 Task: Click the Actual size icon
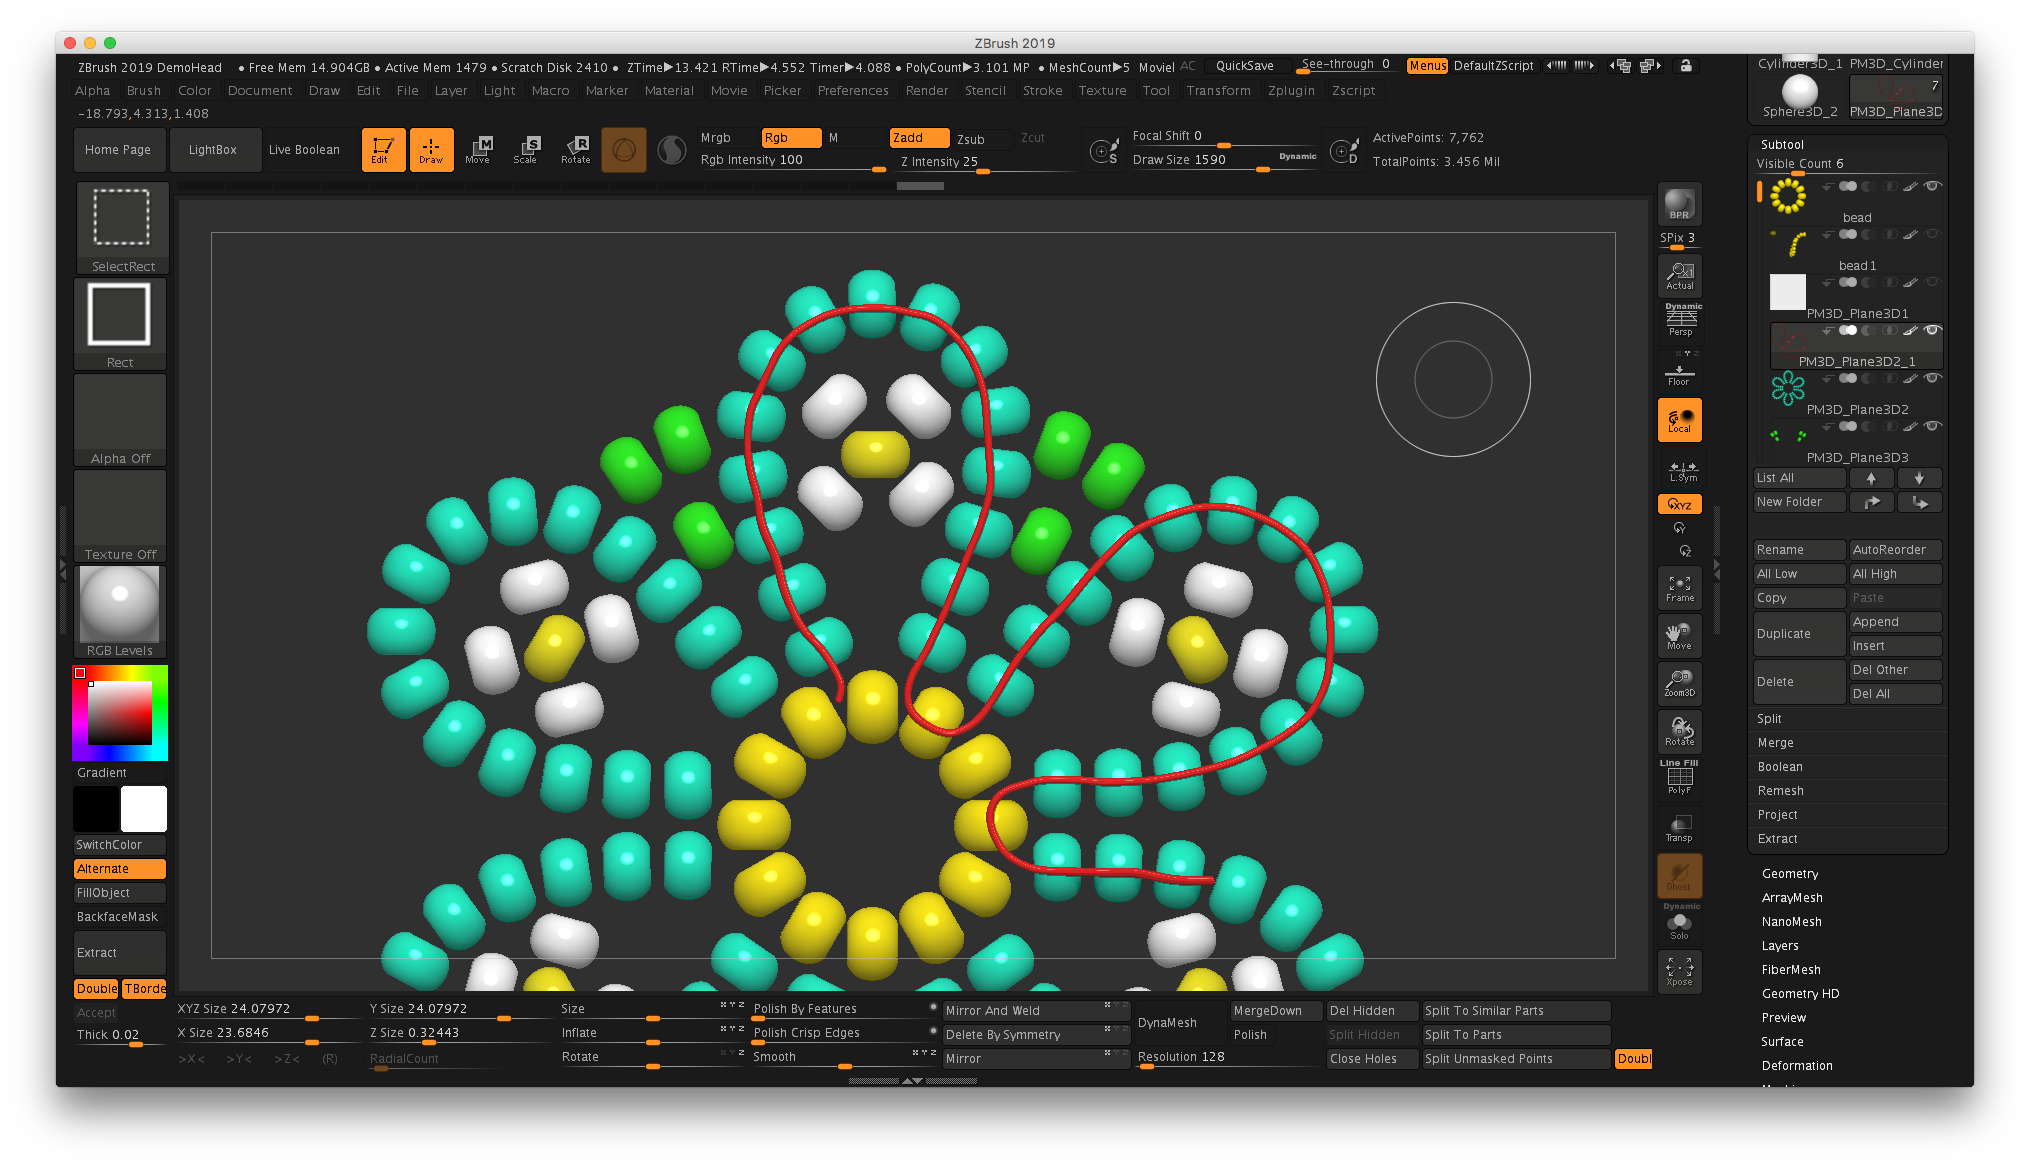point(1679,276)
